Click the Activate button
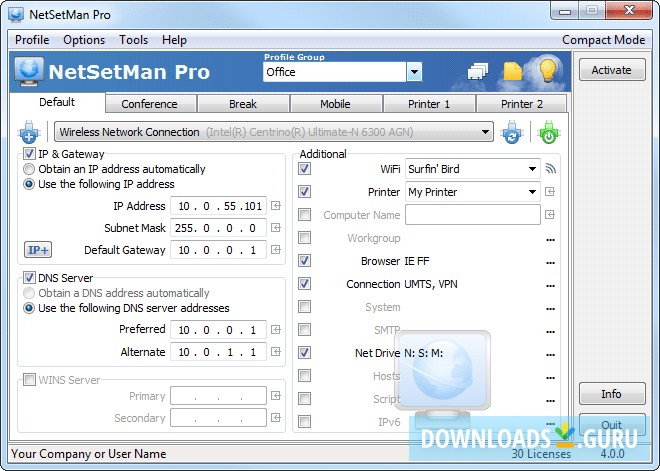The image size is (660, 471). point(612,70)
